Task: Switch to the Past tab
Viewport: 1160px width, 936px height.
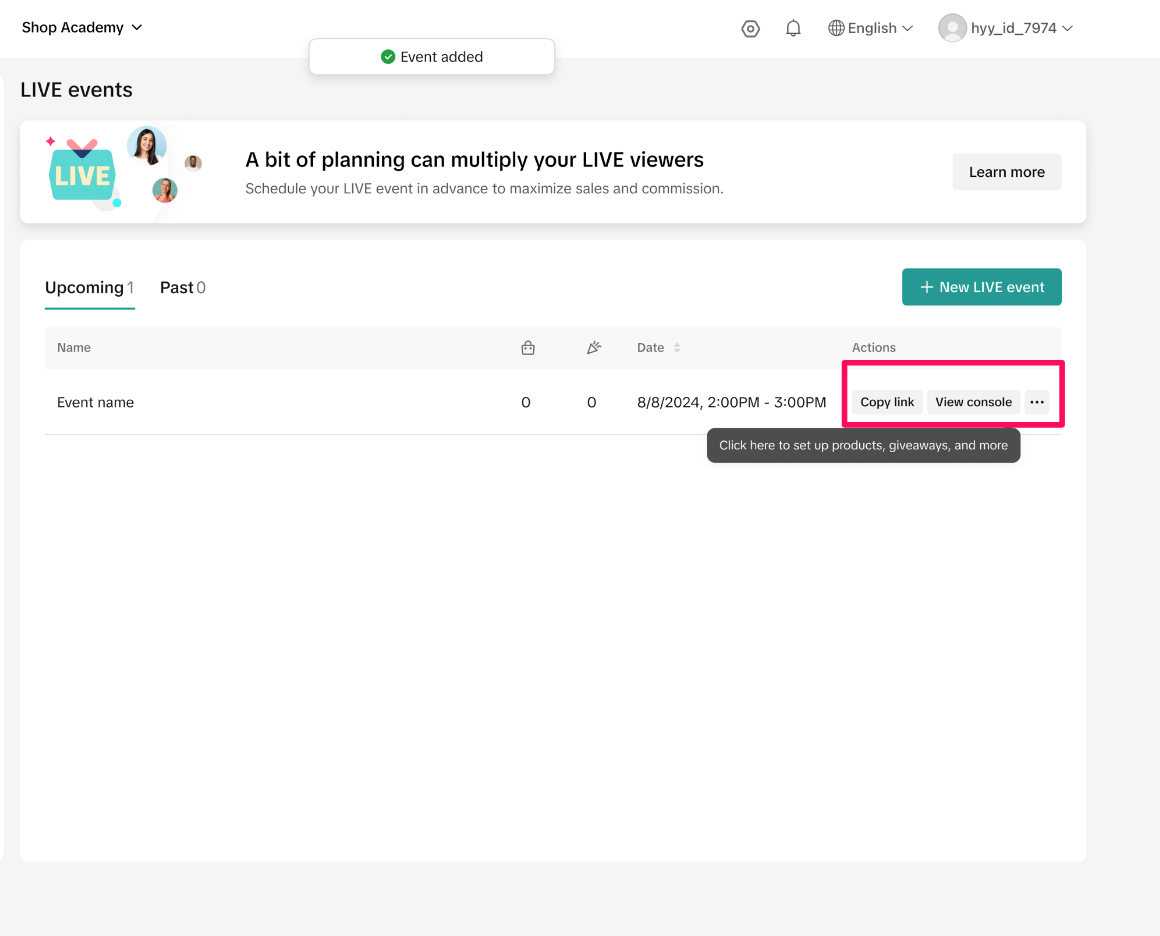Action: [182, 288]
